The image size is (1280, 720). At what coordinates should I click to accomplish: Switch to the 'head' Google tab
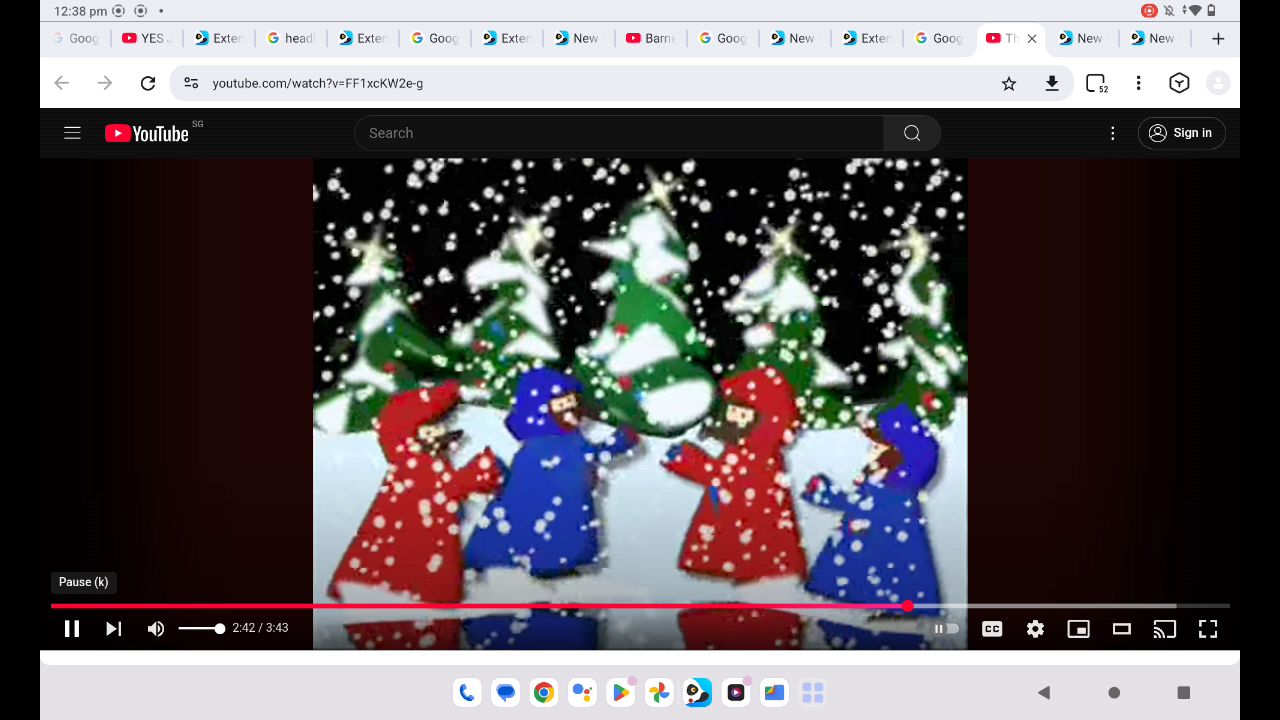292,39
